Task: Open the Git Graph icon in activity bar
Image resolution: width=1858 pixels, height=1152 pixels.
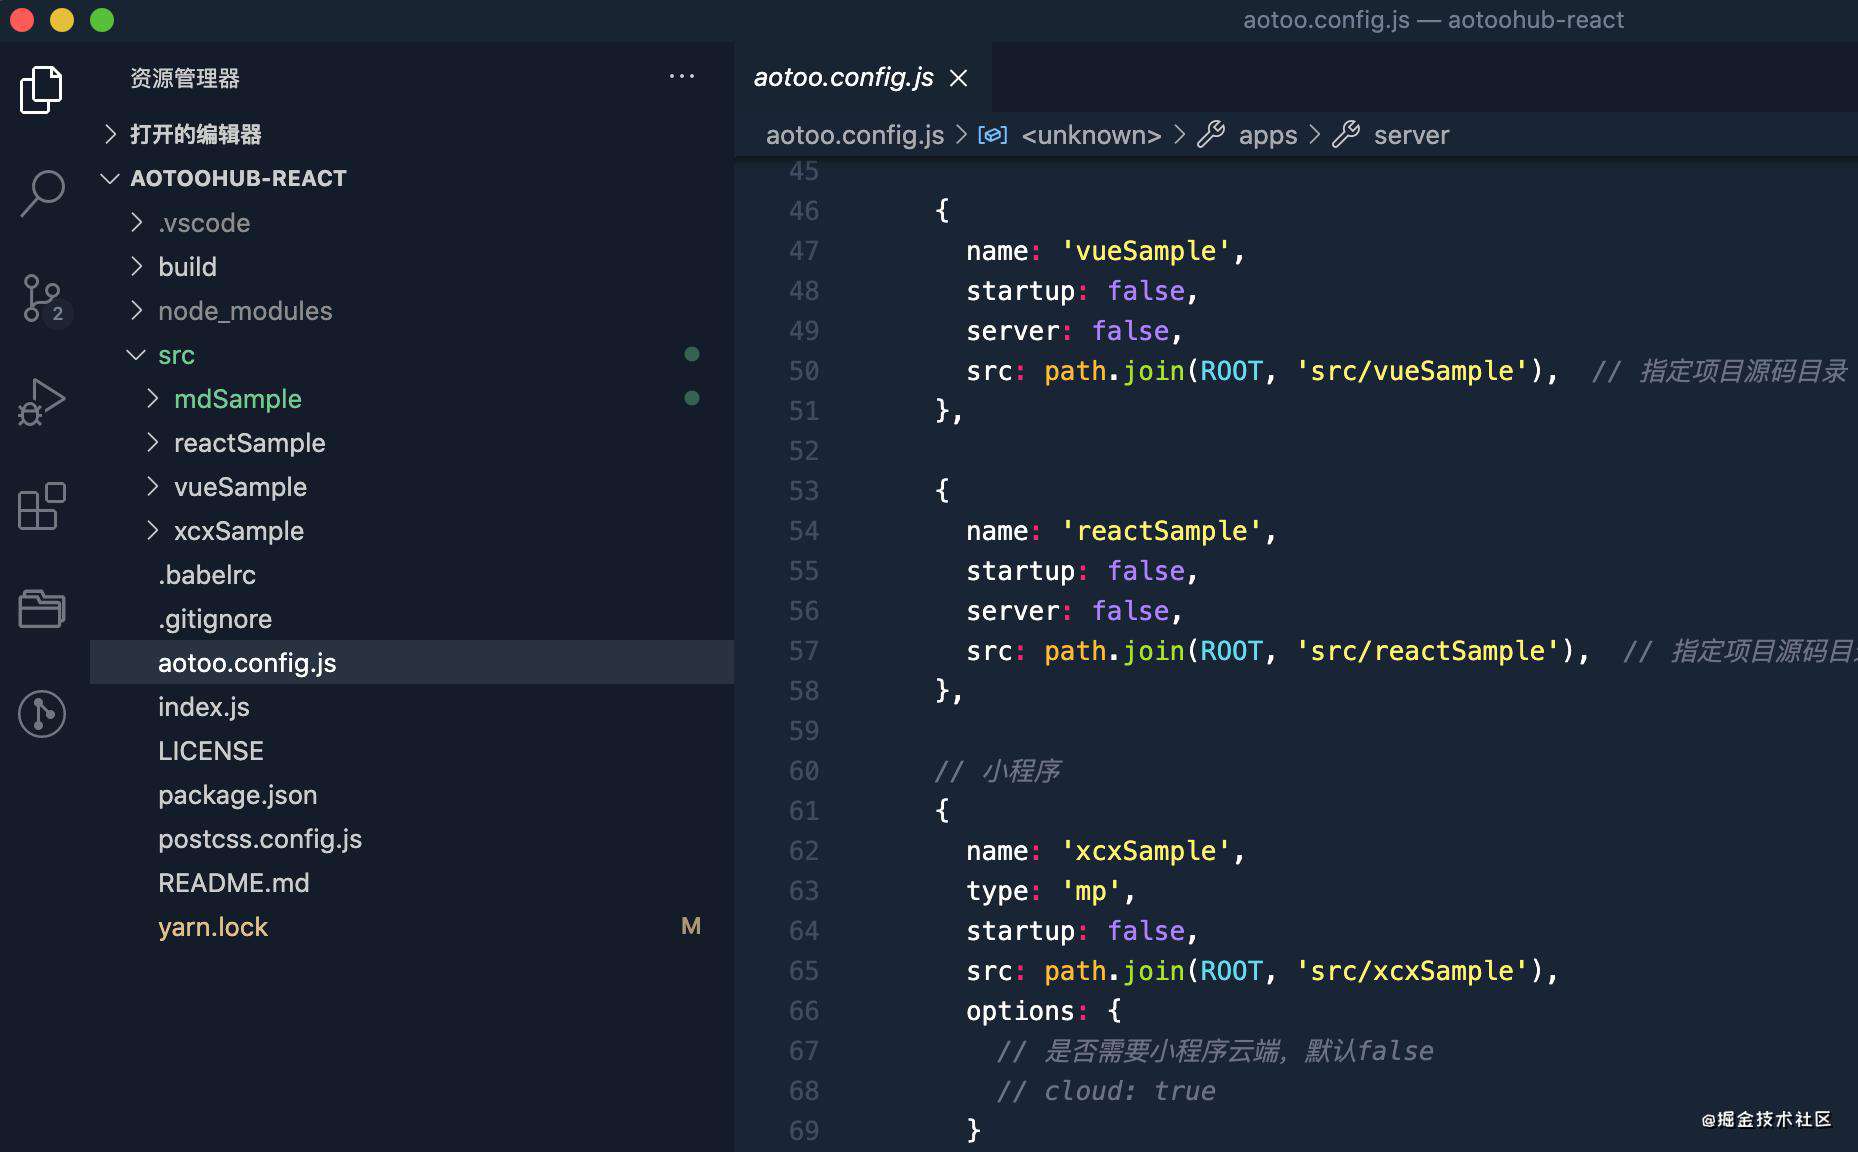Action: click(x=42, y=714)
